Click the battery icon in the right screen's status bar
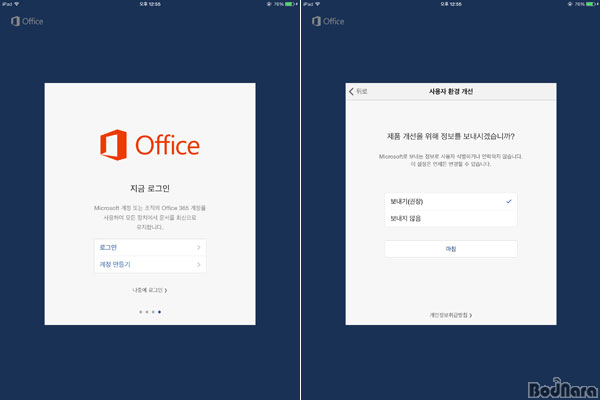Screen dimensions: 600x400 coord(591,4)
